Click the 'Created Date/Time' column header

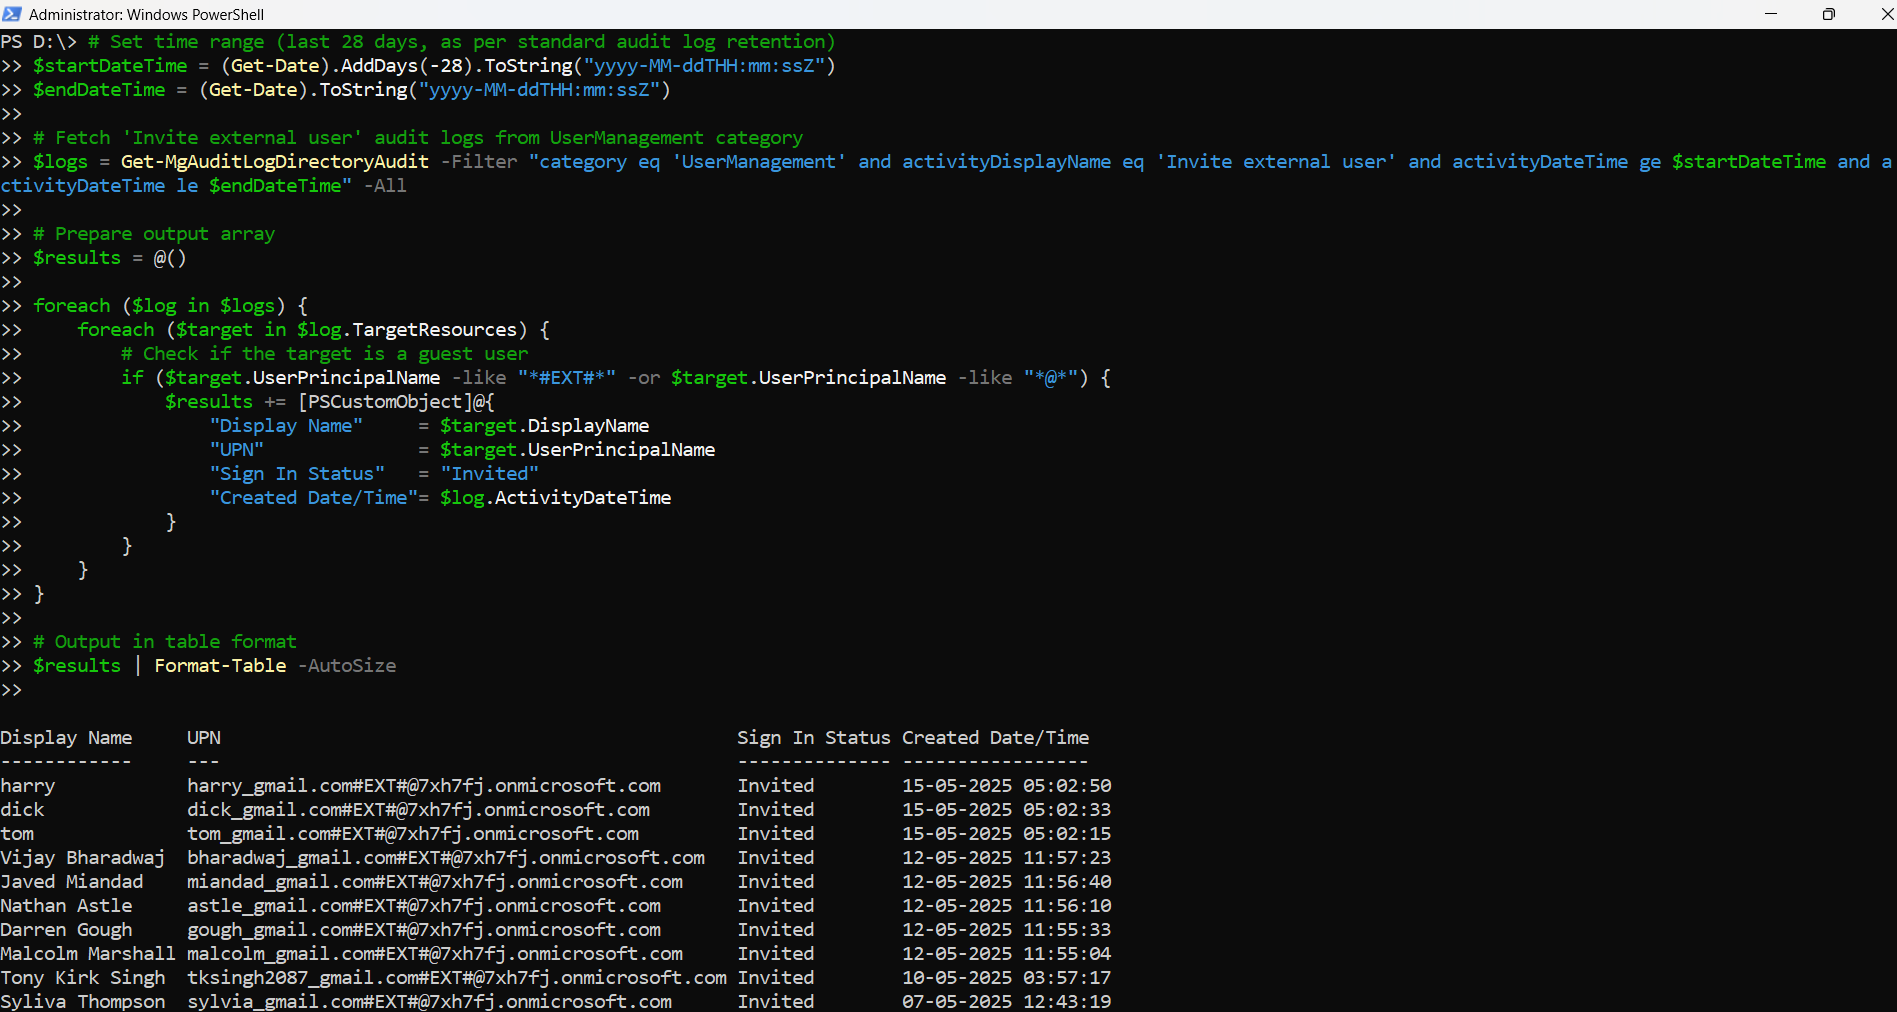point(995,738)
